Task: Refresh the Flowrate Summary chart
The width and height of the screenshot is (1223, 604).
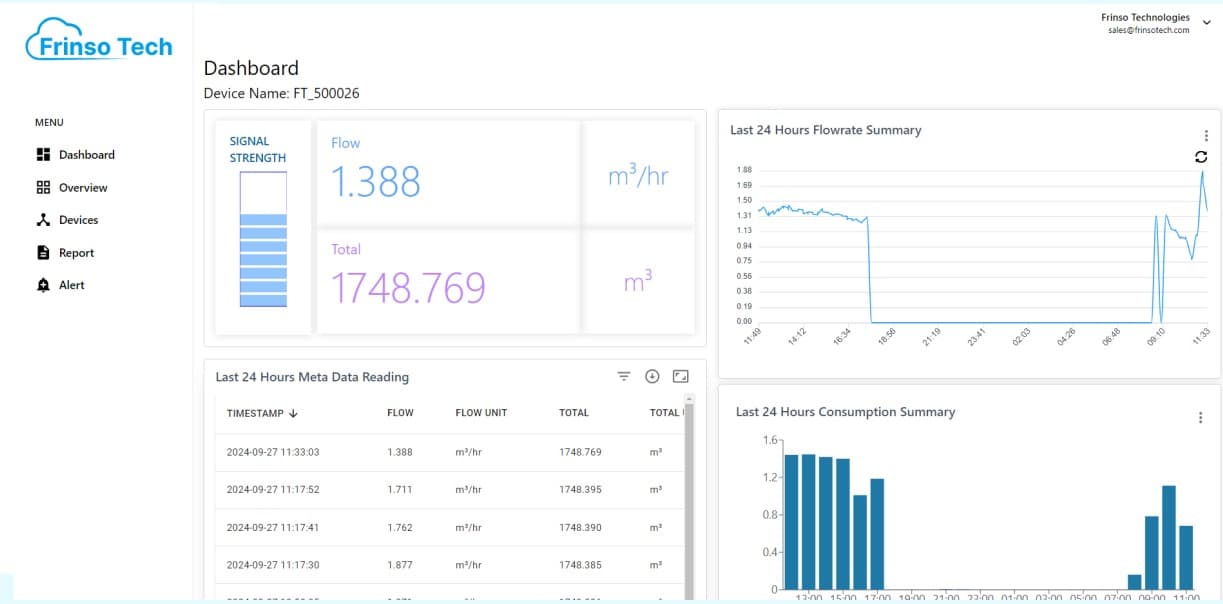Action: tap(1201, 157)
